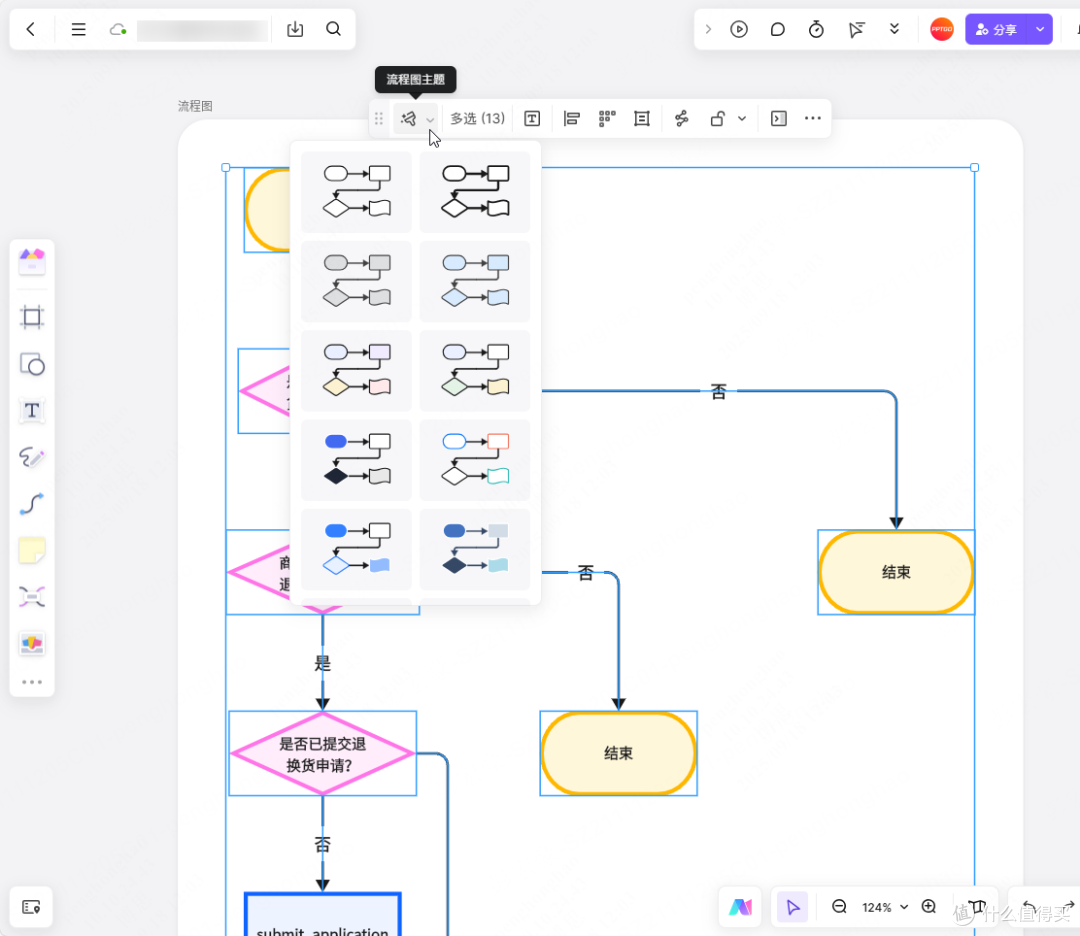
Task: Select plain thin-outline flowchart theme
Action: click(357, 191)
